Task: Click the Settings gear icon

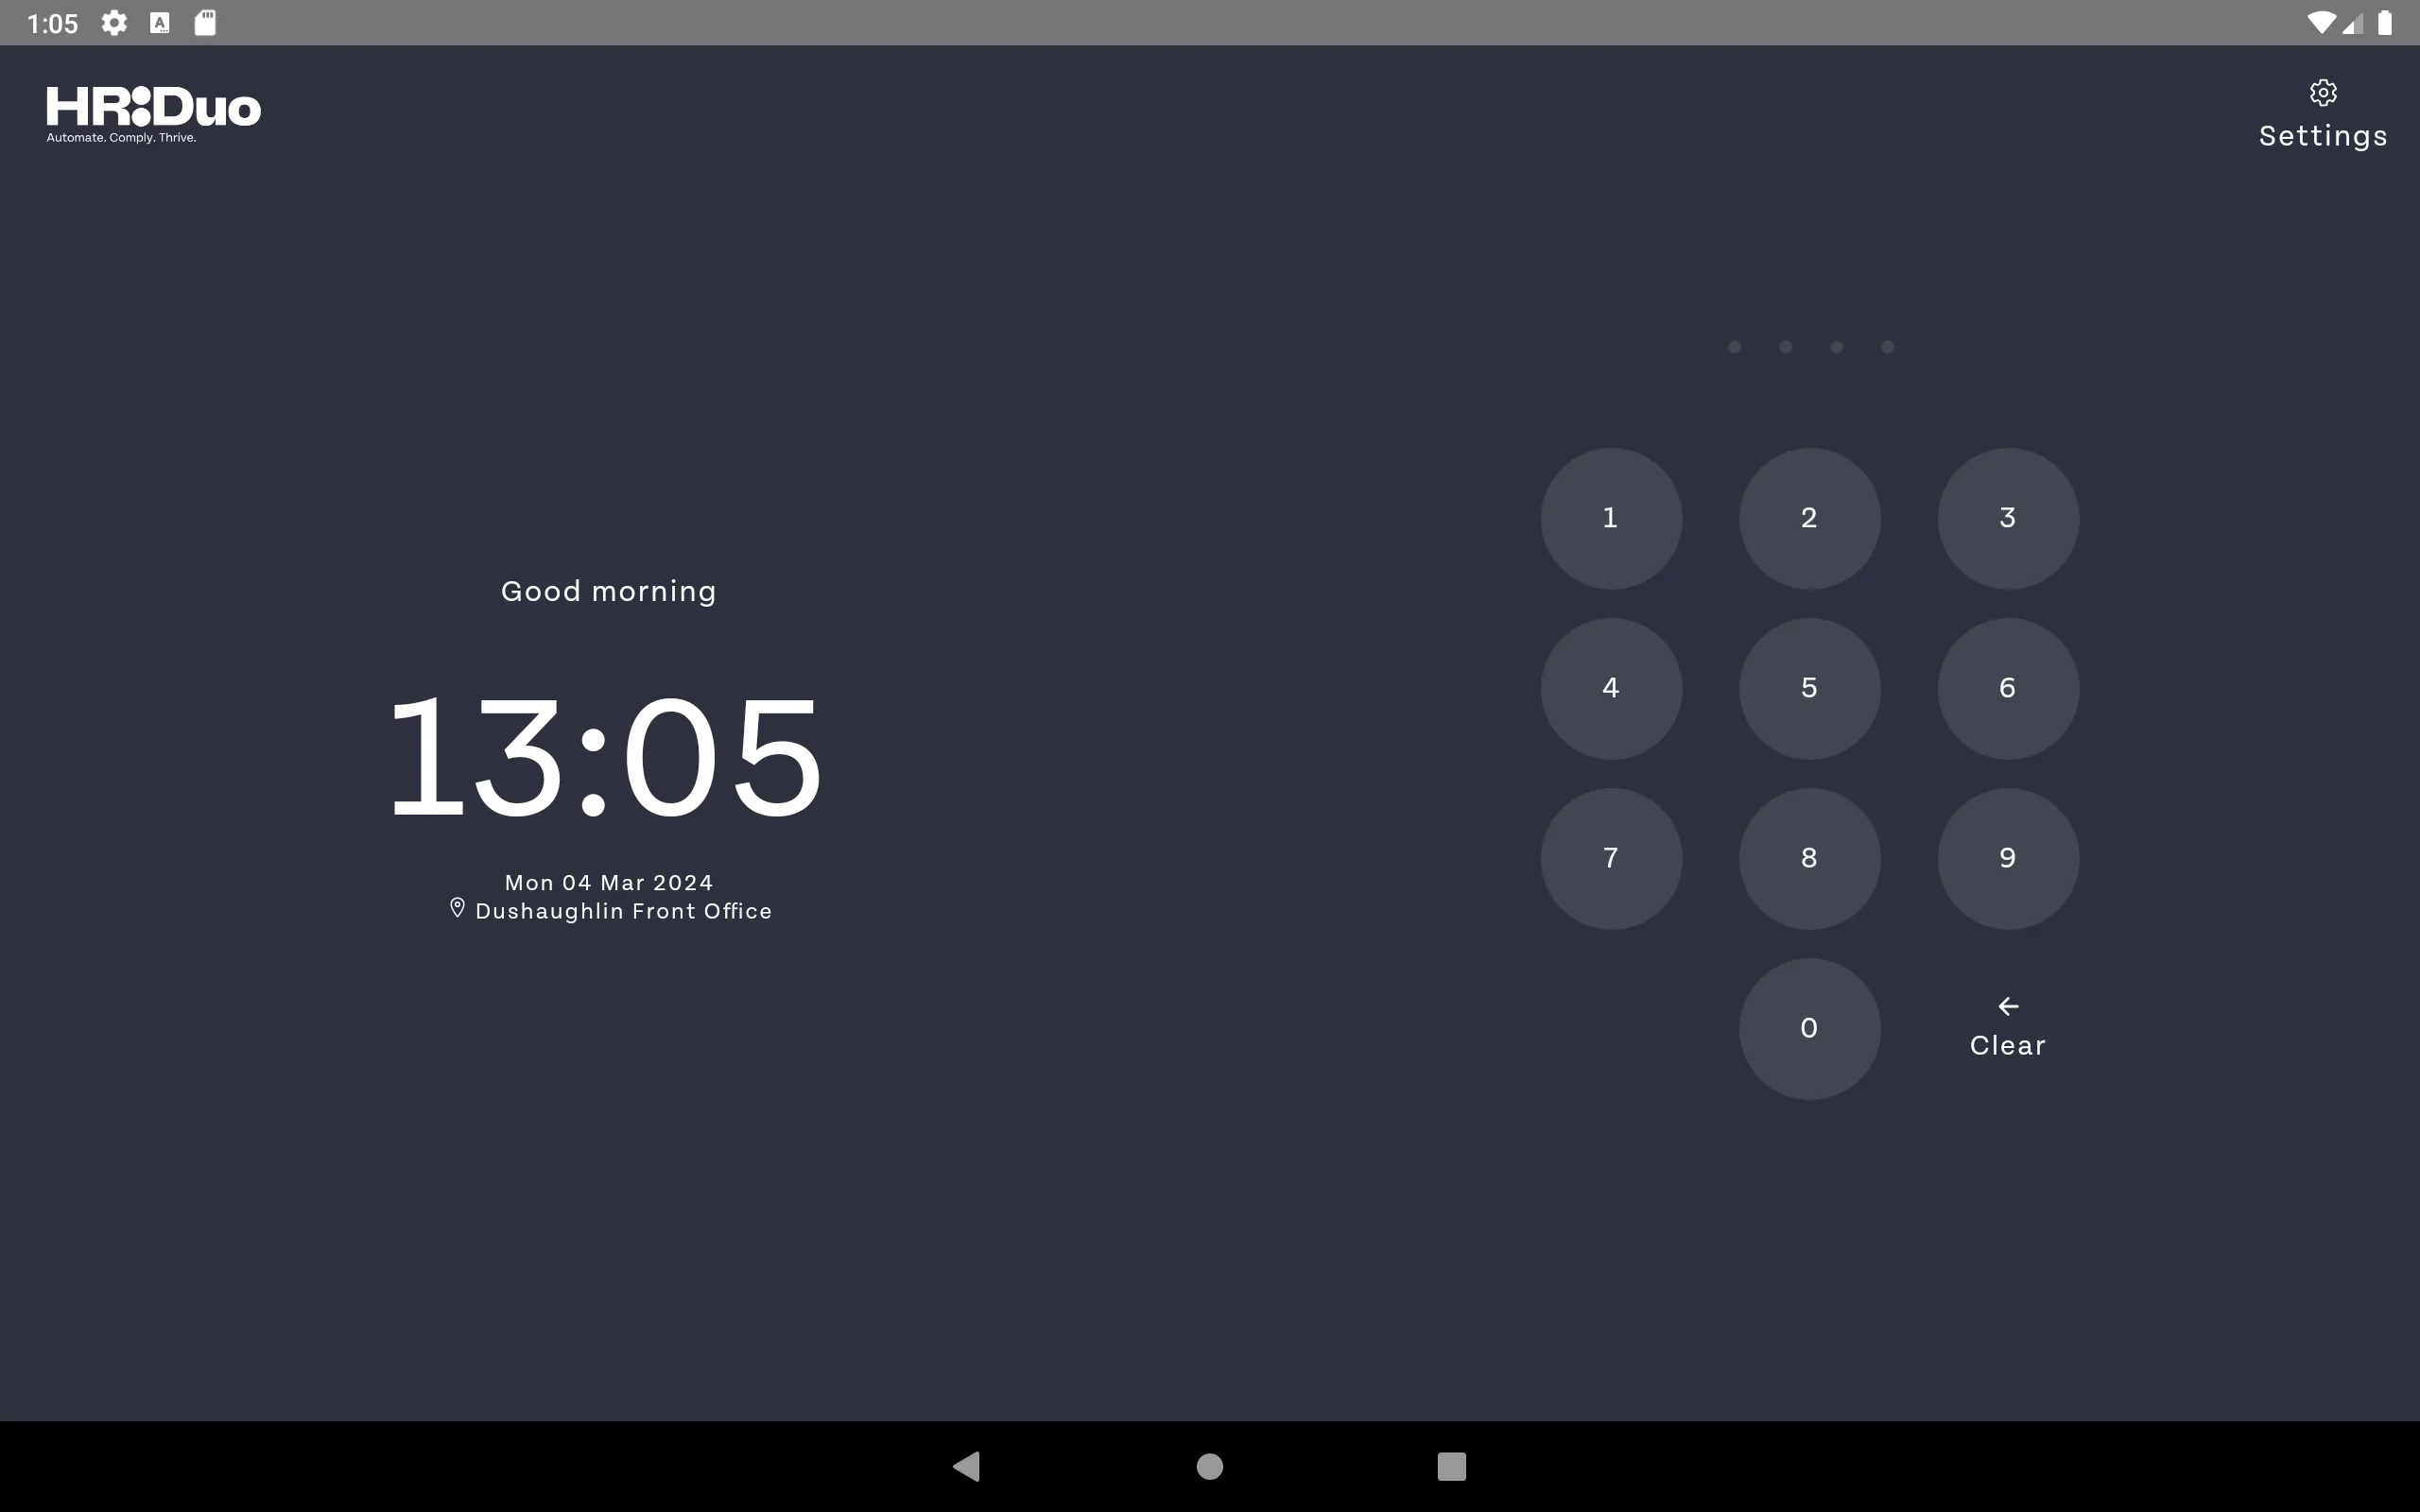Action: [x=2323, y=93]
